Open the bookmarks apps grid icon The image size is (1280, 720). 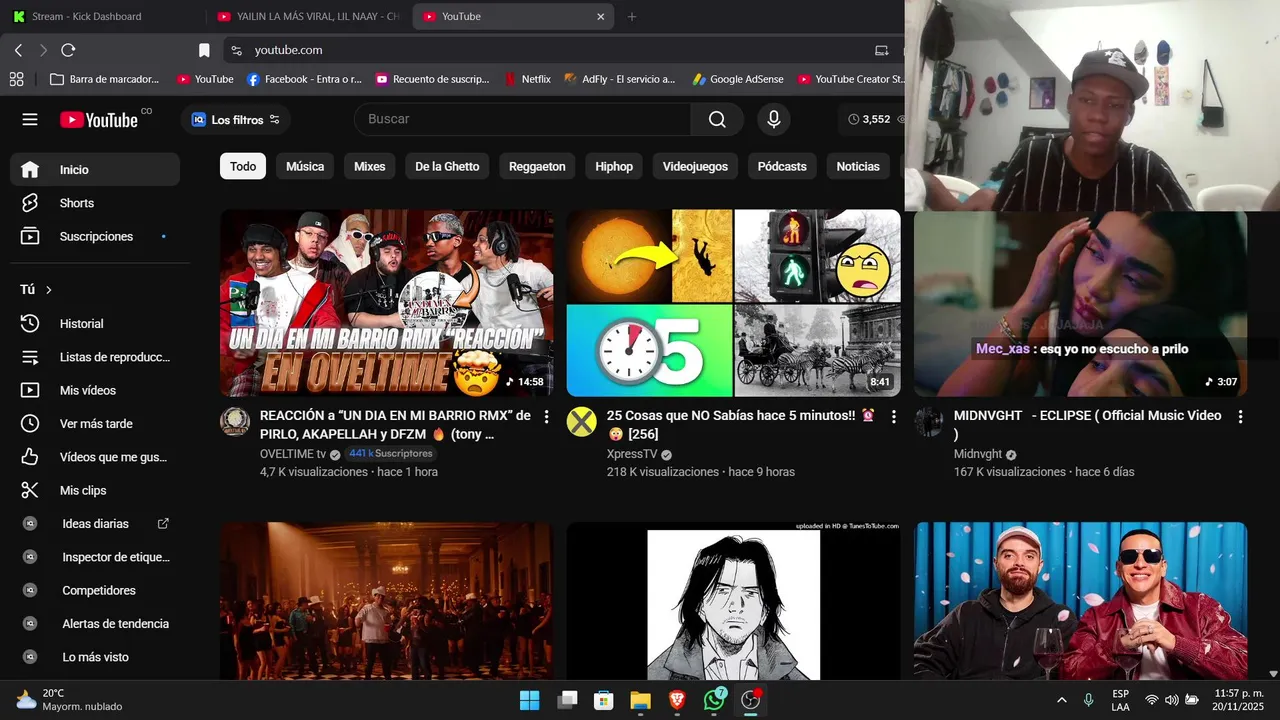[16, 79]
